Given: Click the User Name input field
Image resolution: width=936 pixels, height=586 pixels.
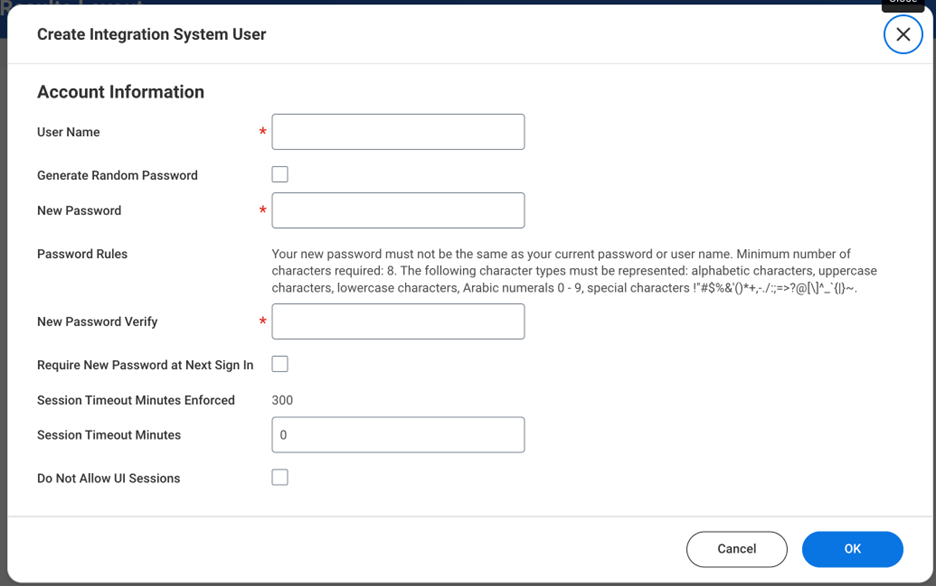Looking at the screenshot, I should pos(398,132).
